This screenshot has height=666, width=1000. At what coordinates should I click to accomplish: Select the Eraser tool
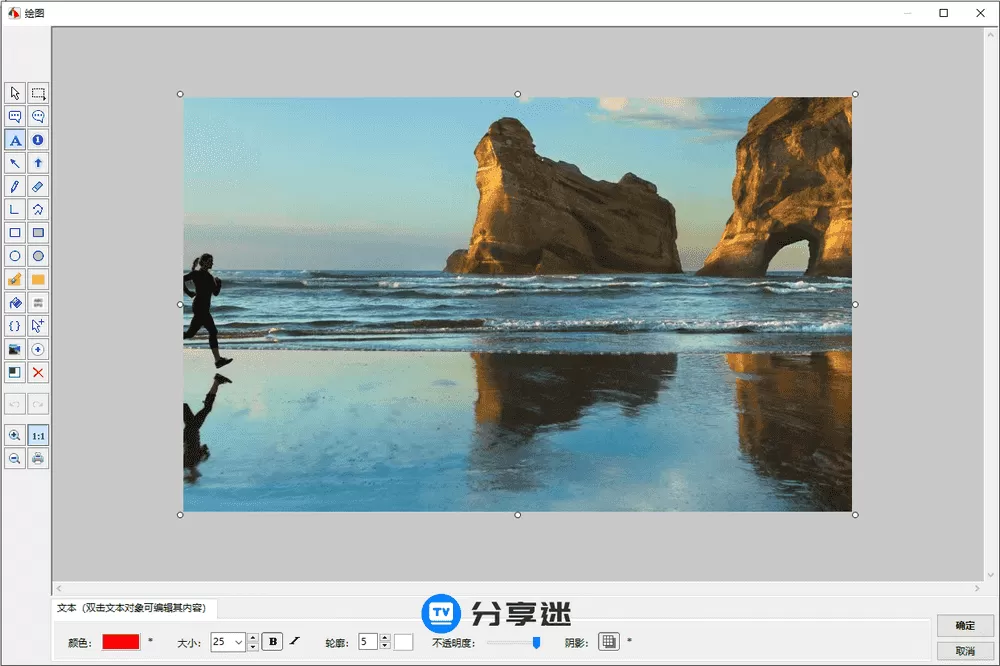point(37,186)
